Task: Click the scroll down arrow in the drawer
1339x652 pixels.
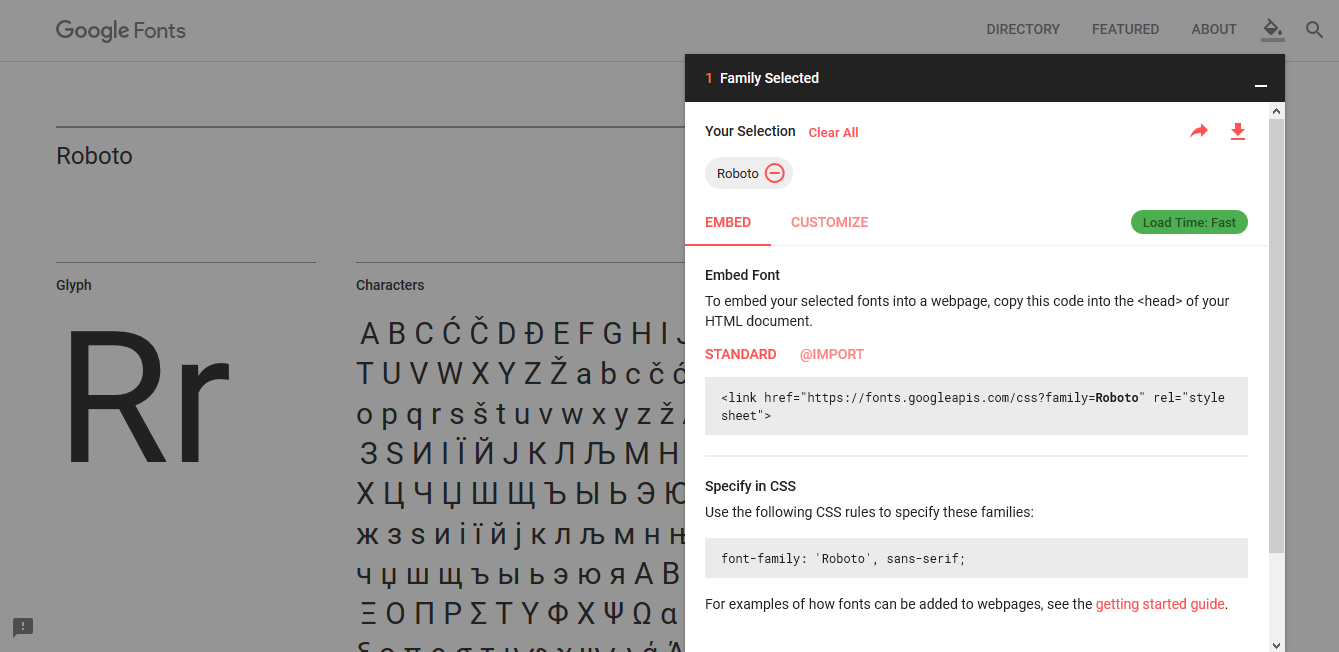Action: [1277, 644]
